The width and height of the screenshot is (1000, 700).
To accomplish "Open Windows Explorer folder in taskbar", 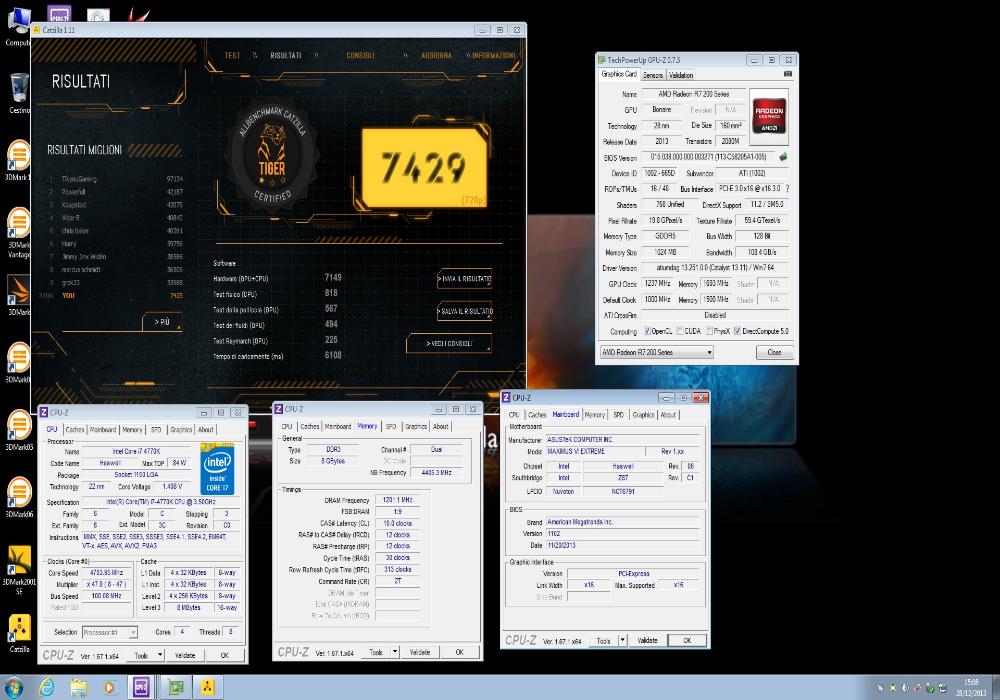I will [x=78, y=687].
